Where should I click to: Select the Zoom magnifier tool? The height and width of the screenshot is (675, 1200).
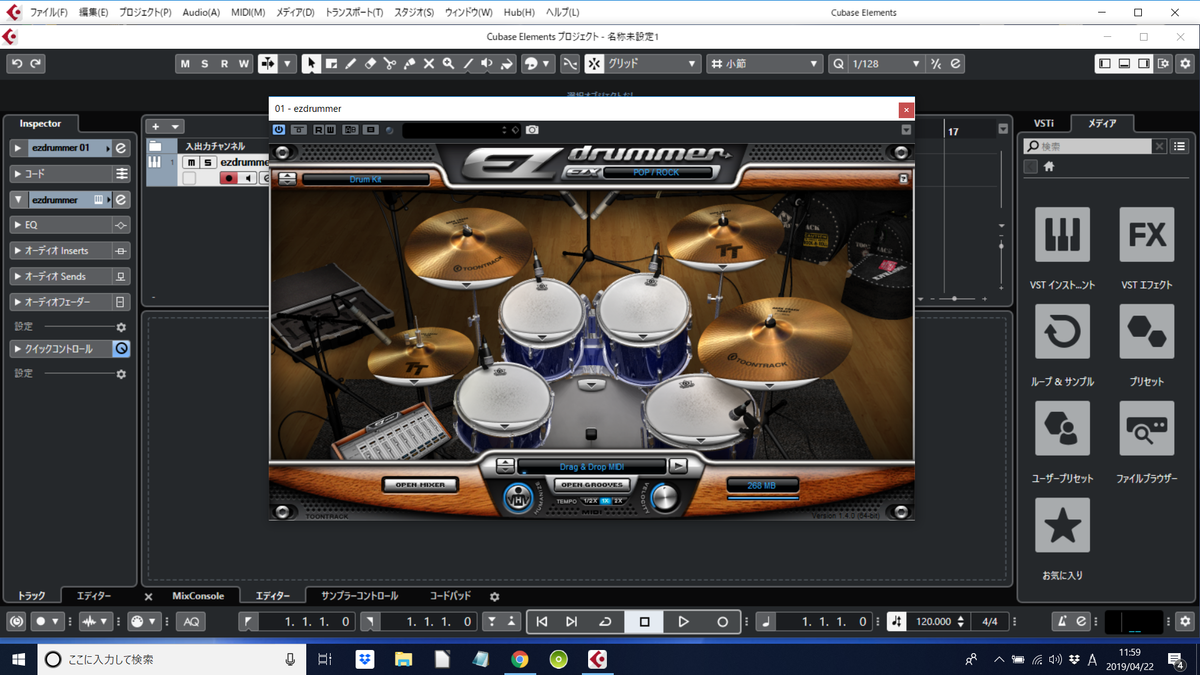pyautogui.click(x=448, y=63)
